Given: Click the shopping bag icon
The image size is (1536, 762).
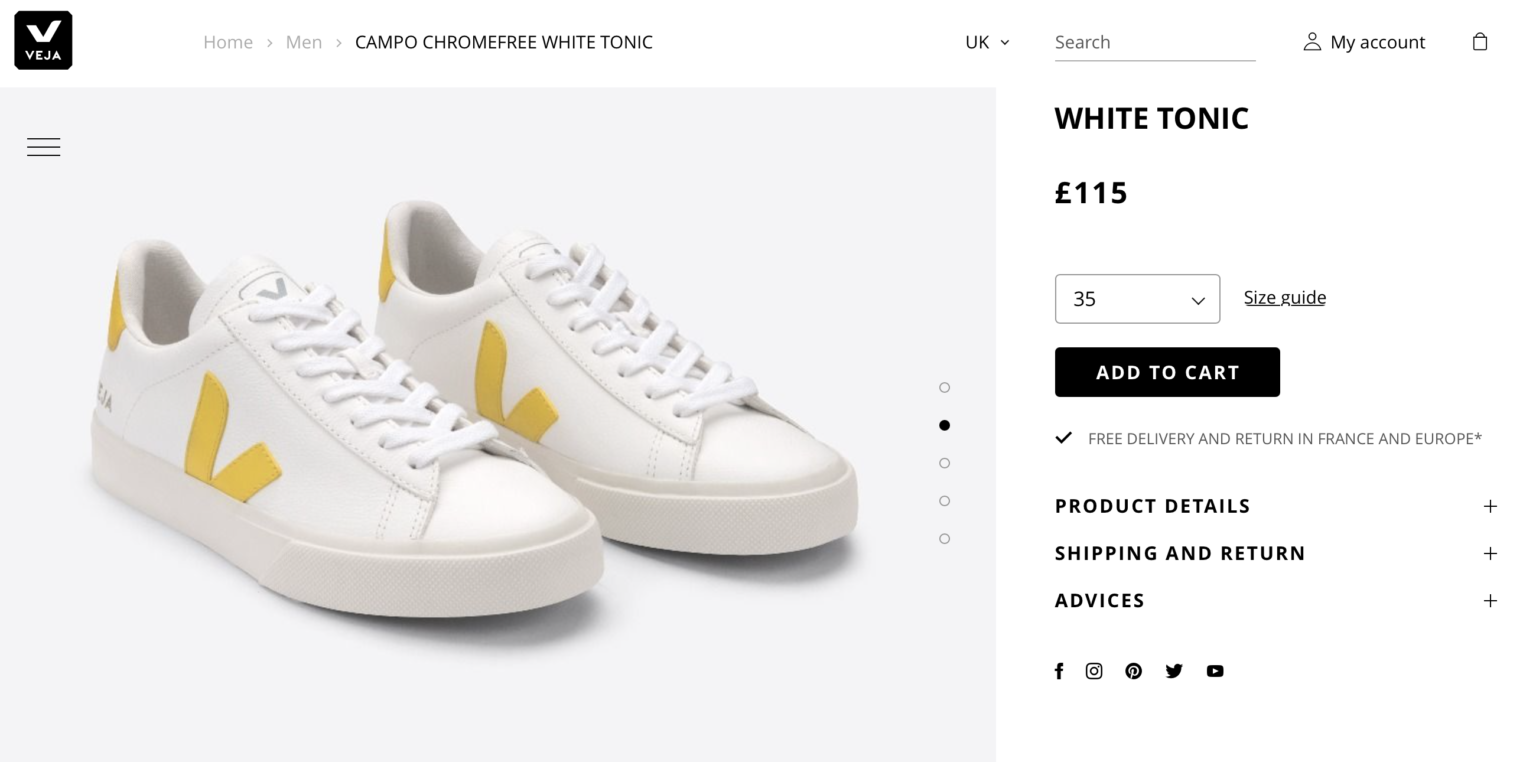Looking at the screenshot, I should (1479, 41).
